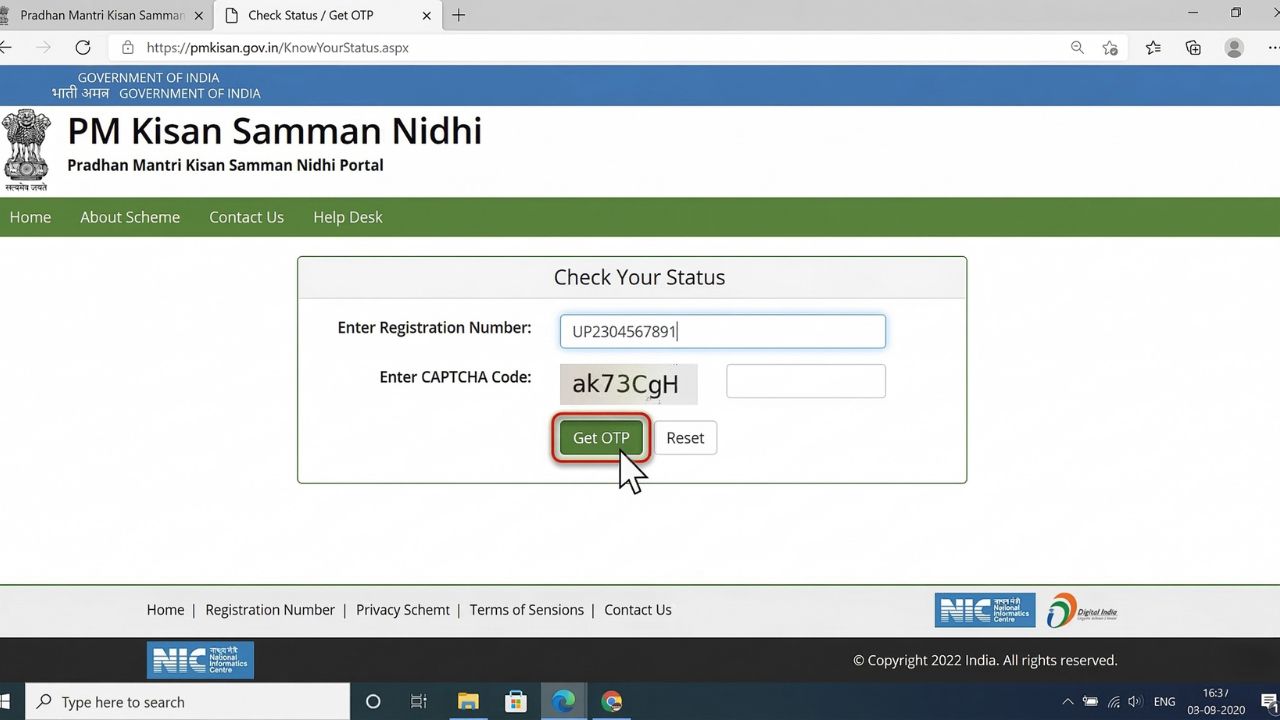Open the About Scheme menu
The width and height of the screenshot is (1280, 720).
point(130,217)
